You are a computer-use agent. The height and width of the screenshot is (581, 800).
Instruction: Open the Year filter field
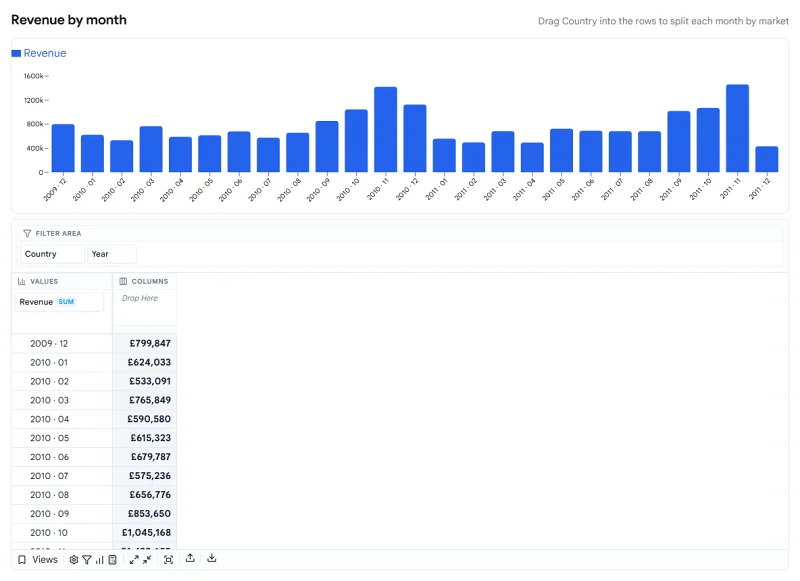(112, 254)
